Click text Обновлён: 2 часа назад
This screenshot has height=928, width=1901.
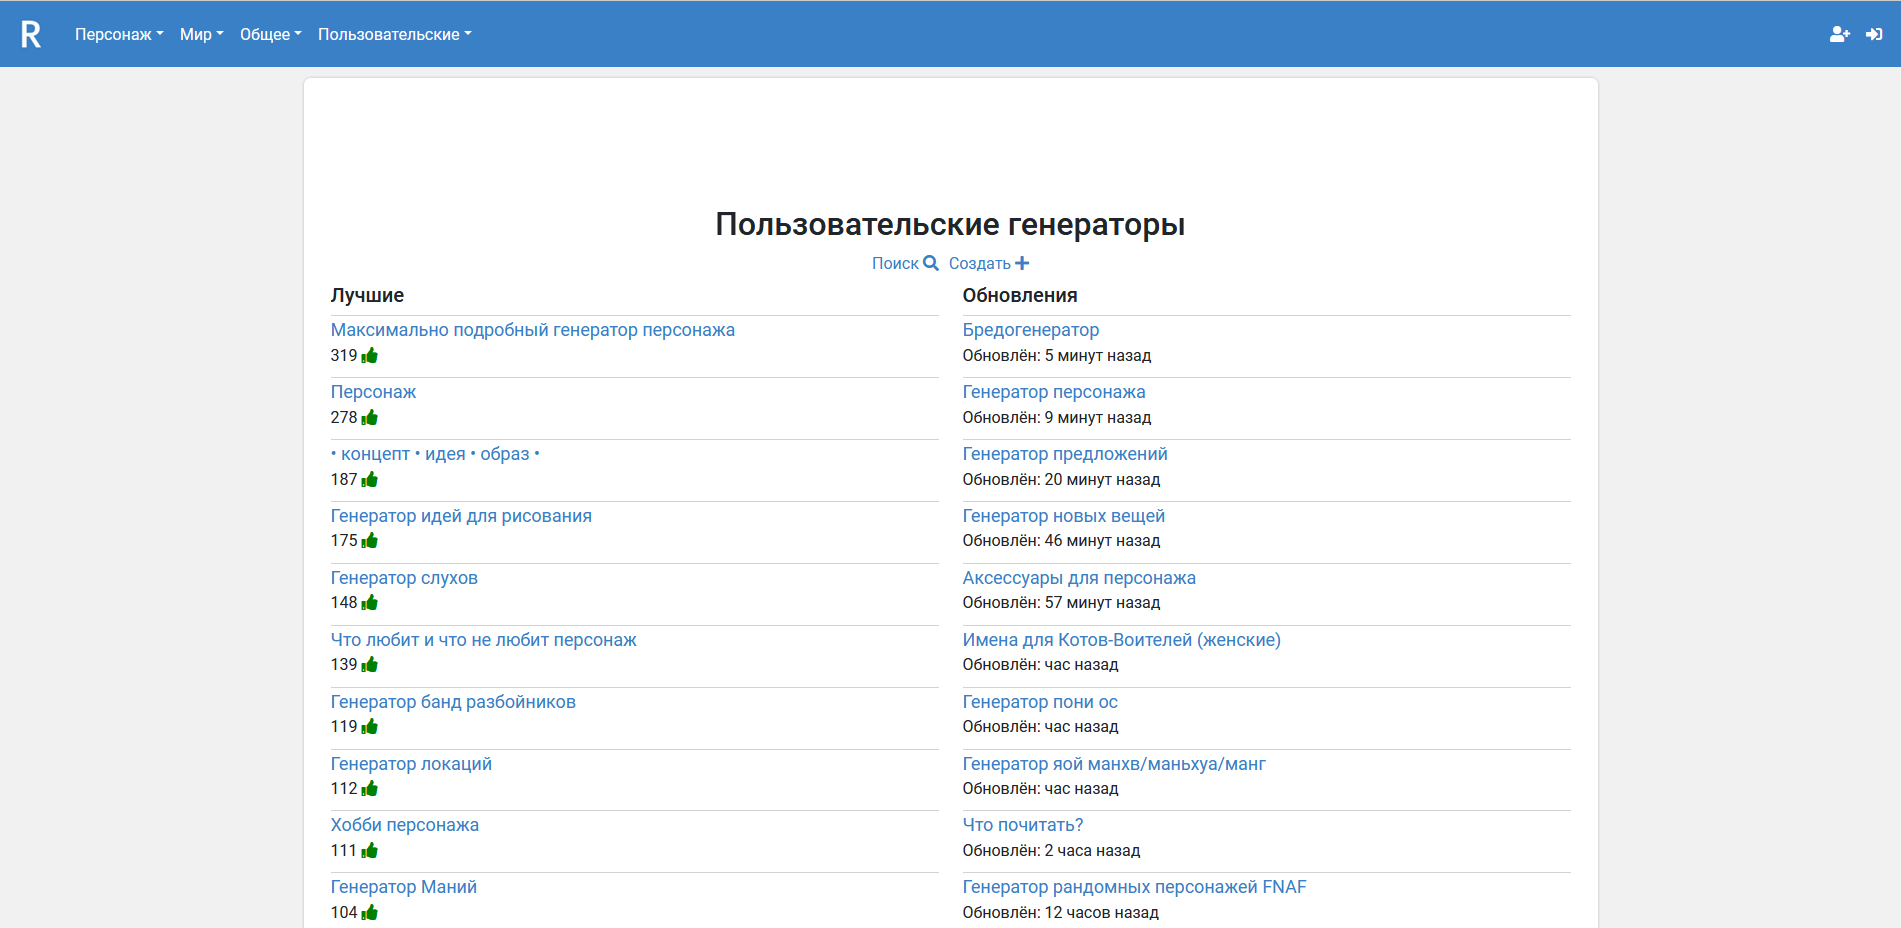click(x=1052, y=850)
